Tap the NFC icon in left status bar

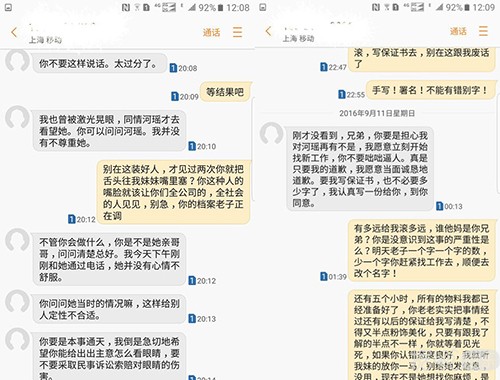click(126, 7)
